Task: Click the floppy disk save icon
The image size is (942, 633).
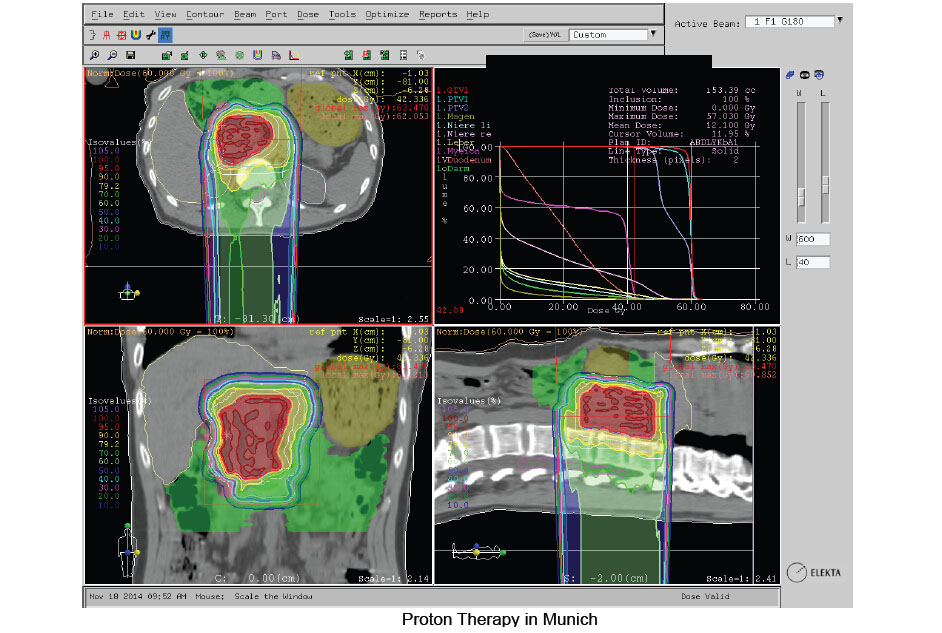Action: coord(130,55)
